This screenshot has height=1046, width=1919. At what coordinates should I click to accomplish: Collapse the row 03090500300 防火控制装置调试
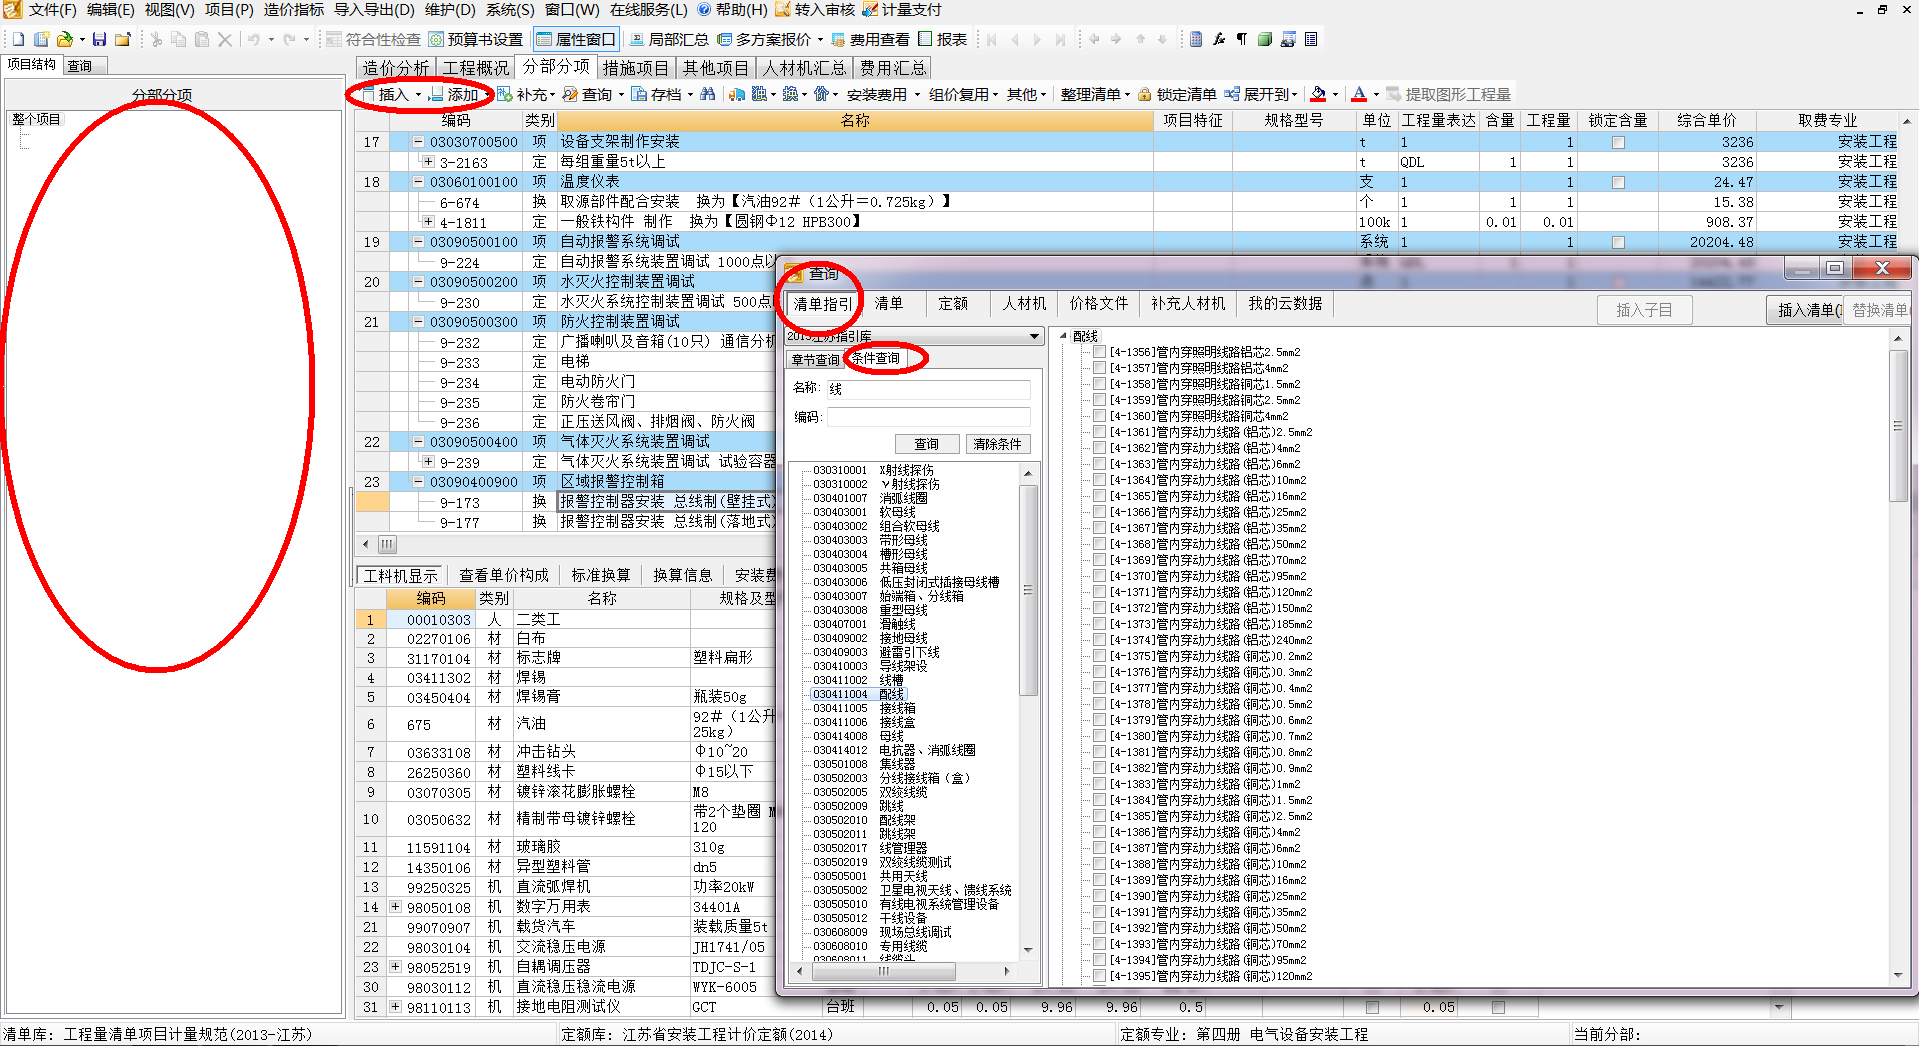419,322
